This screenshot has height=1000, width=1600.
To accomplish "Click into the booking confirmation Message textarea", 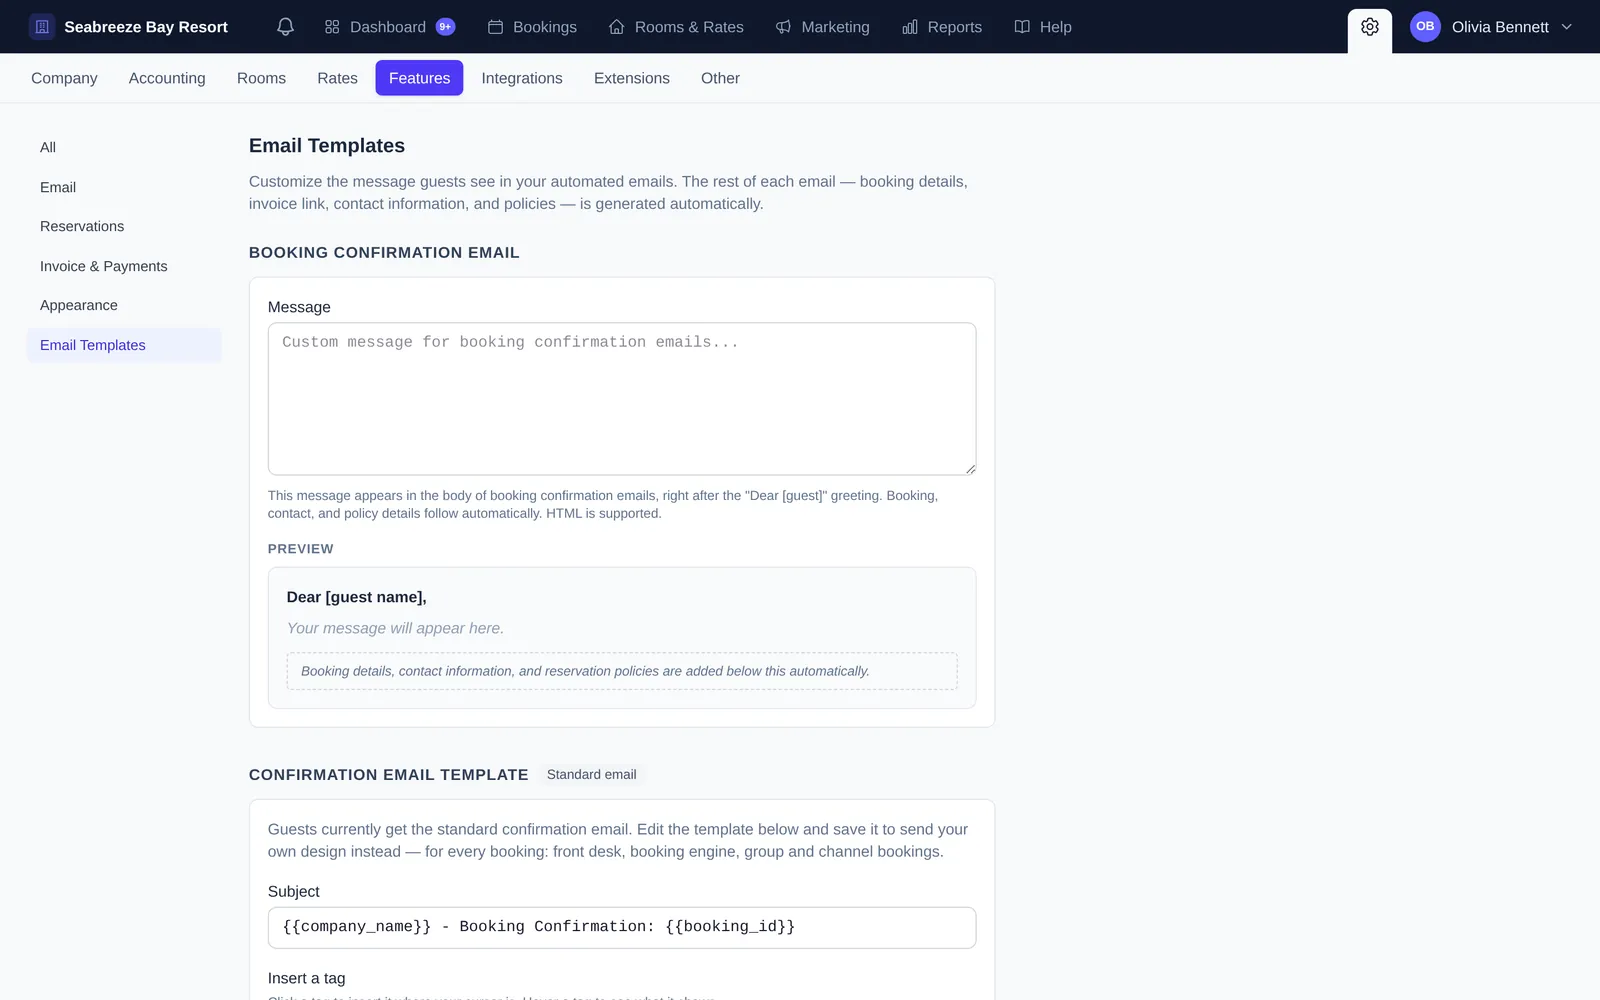I will (x=622, y=398).
